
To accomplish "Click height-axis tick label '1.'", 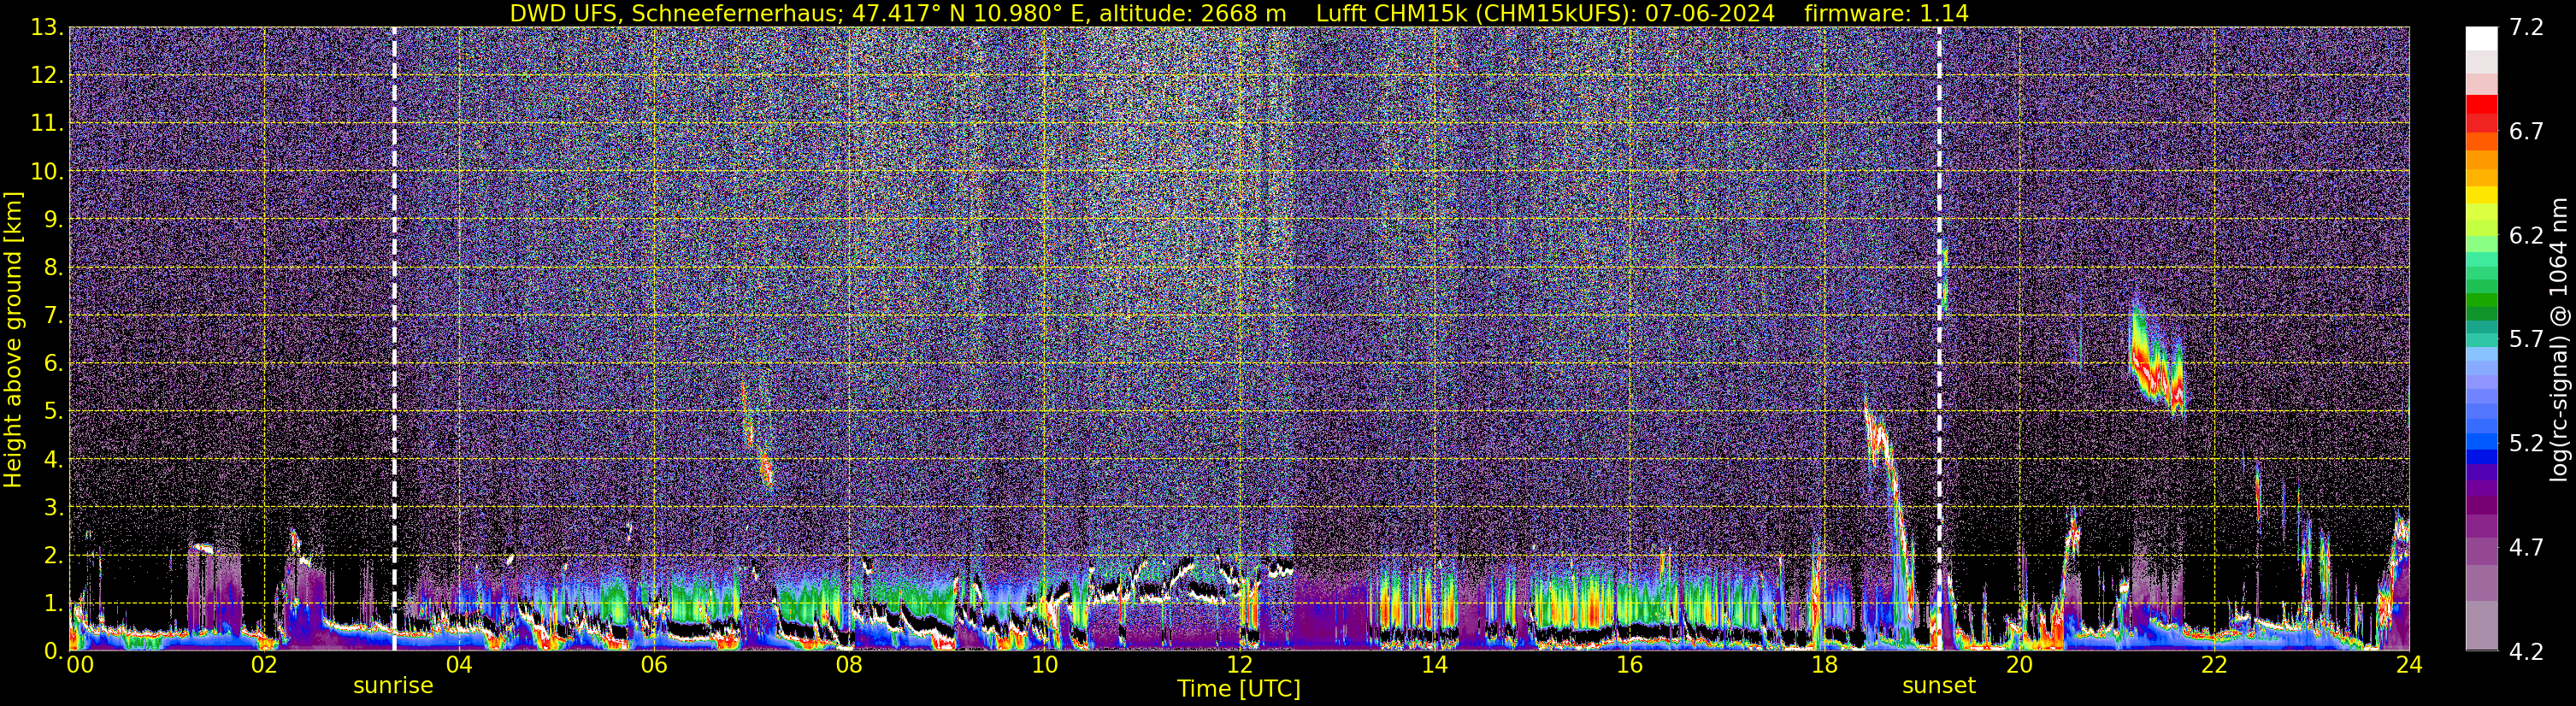I will pos(53,604).
